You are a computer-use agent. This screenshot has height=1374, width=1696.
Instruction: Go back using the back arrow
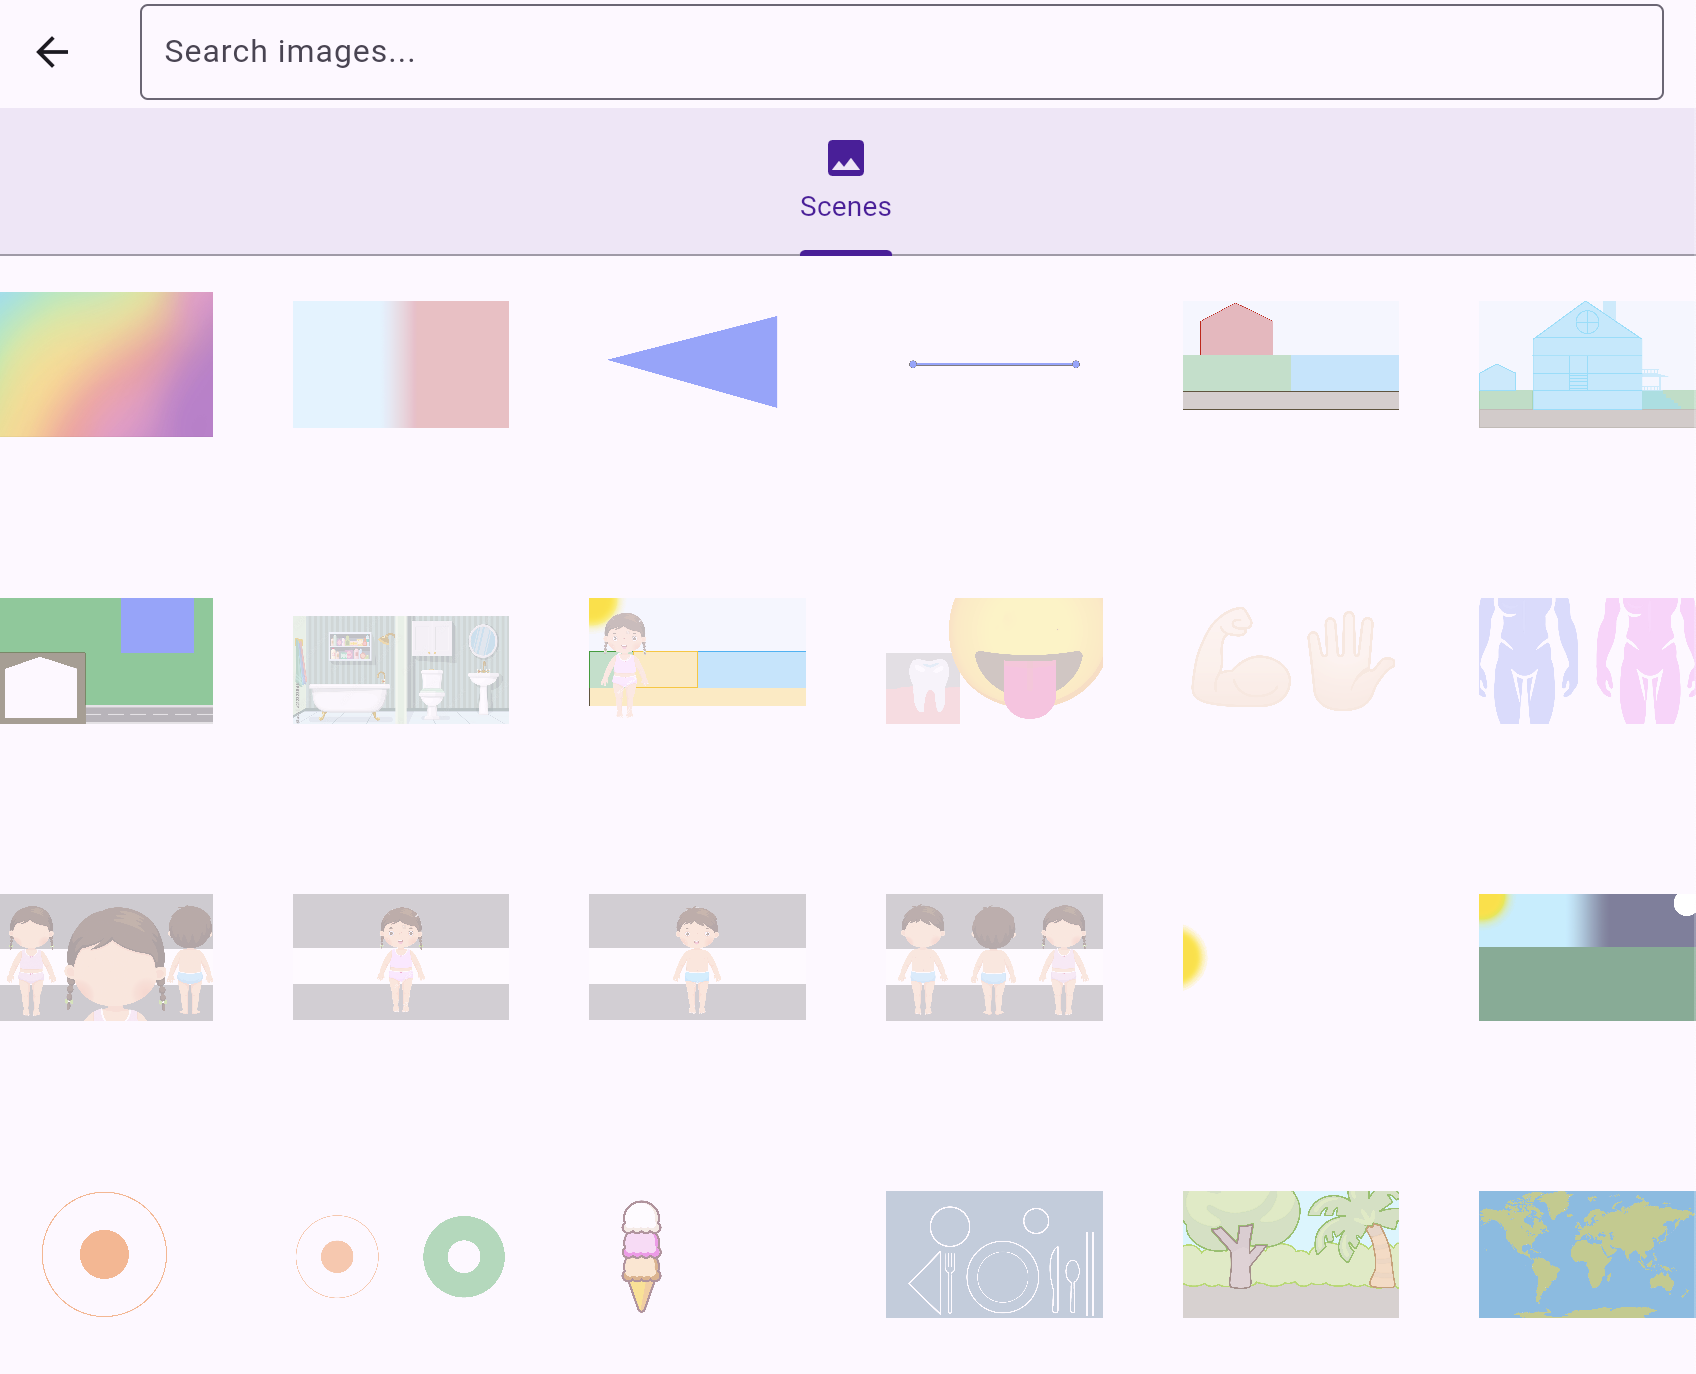click(52, 52)
